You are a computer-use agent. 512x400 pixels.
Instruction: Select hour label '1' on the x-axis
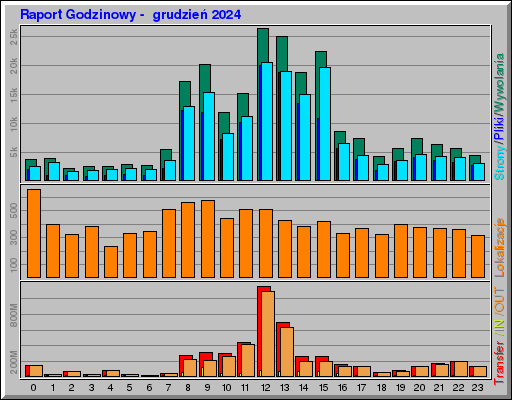(x=53, y=388)
